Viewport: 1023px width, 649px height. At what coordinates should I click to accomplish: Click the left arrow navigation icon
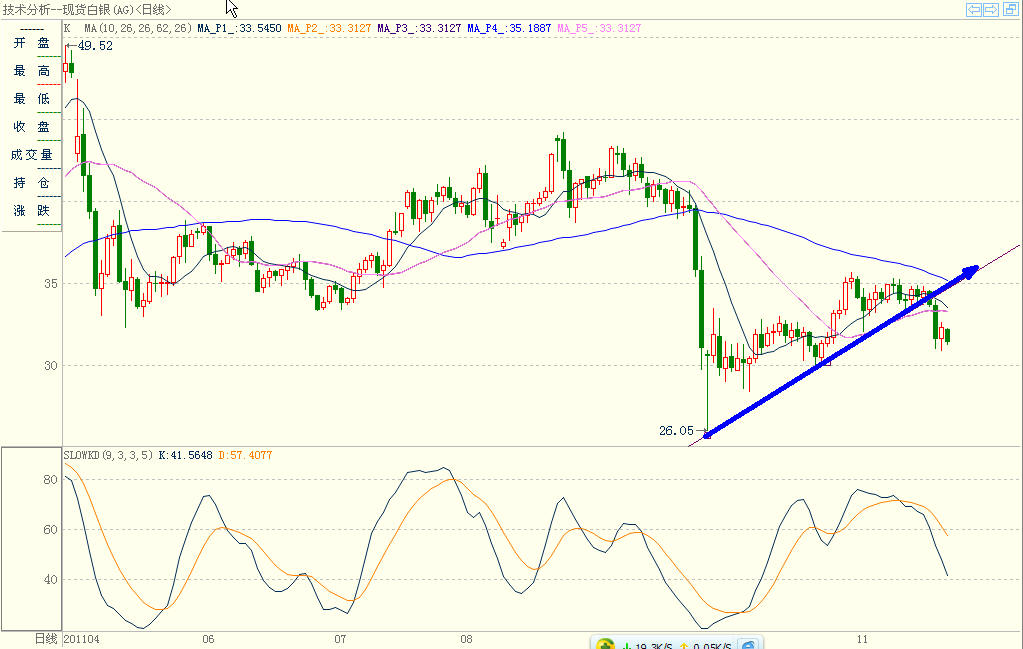973,9
